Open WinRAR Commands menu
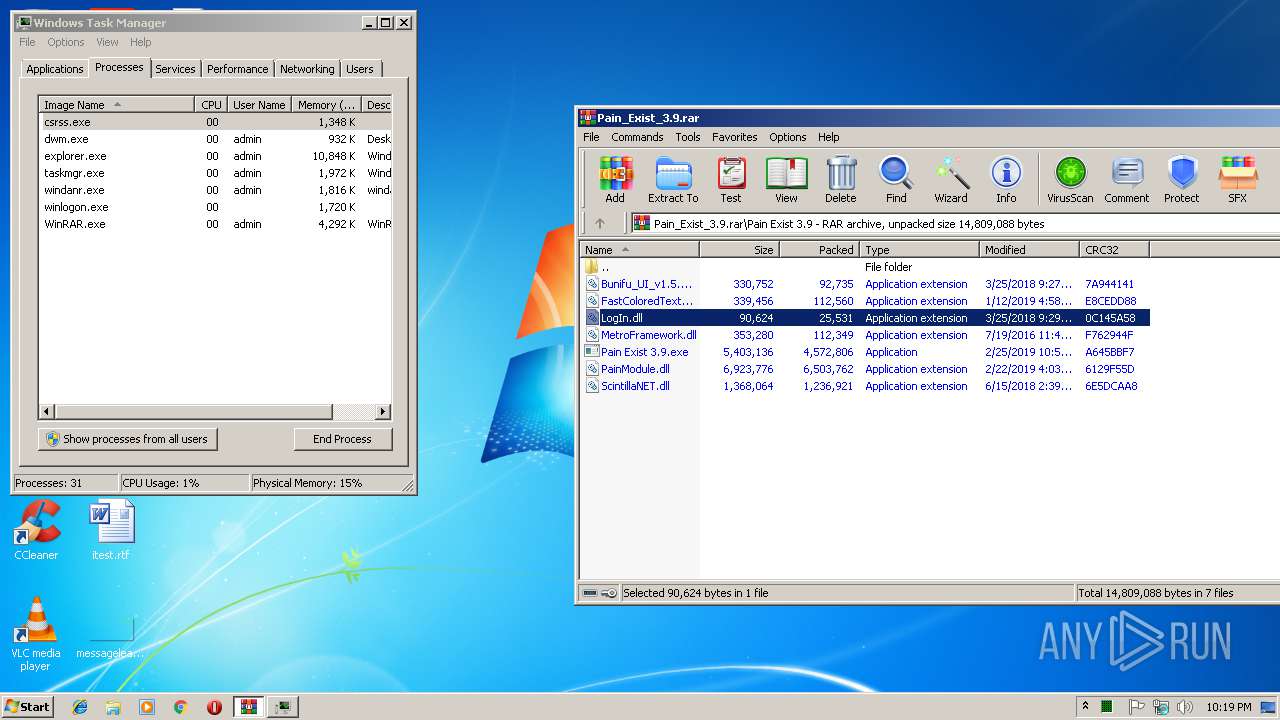The image size is (1280, 720). [x=637, y=137]
